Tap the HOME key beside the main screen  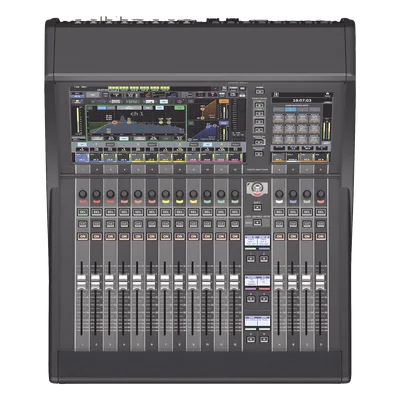click(259, 91)
